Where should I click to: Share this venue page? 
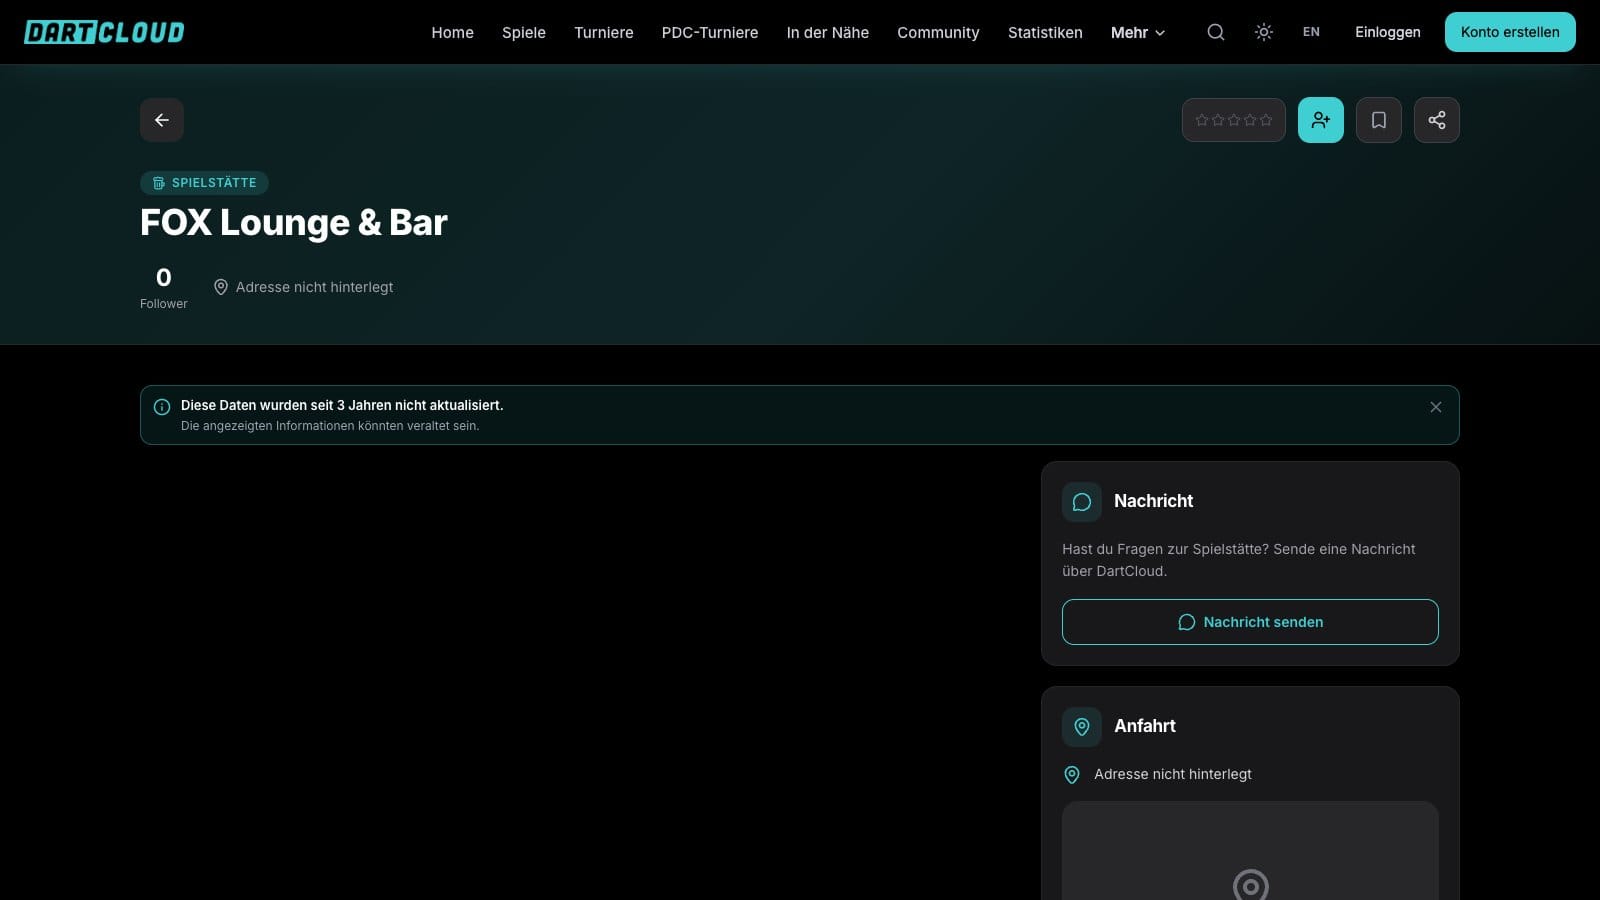[1437, 120]
